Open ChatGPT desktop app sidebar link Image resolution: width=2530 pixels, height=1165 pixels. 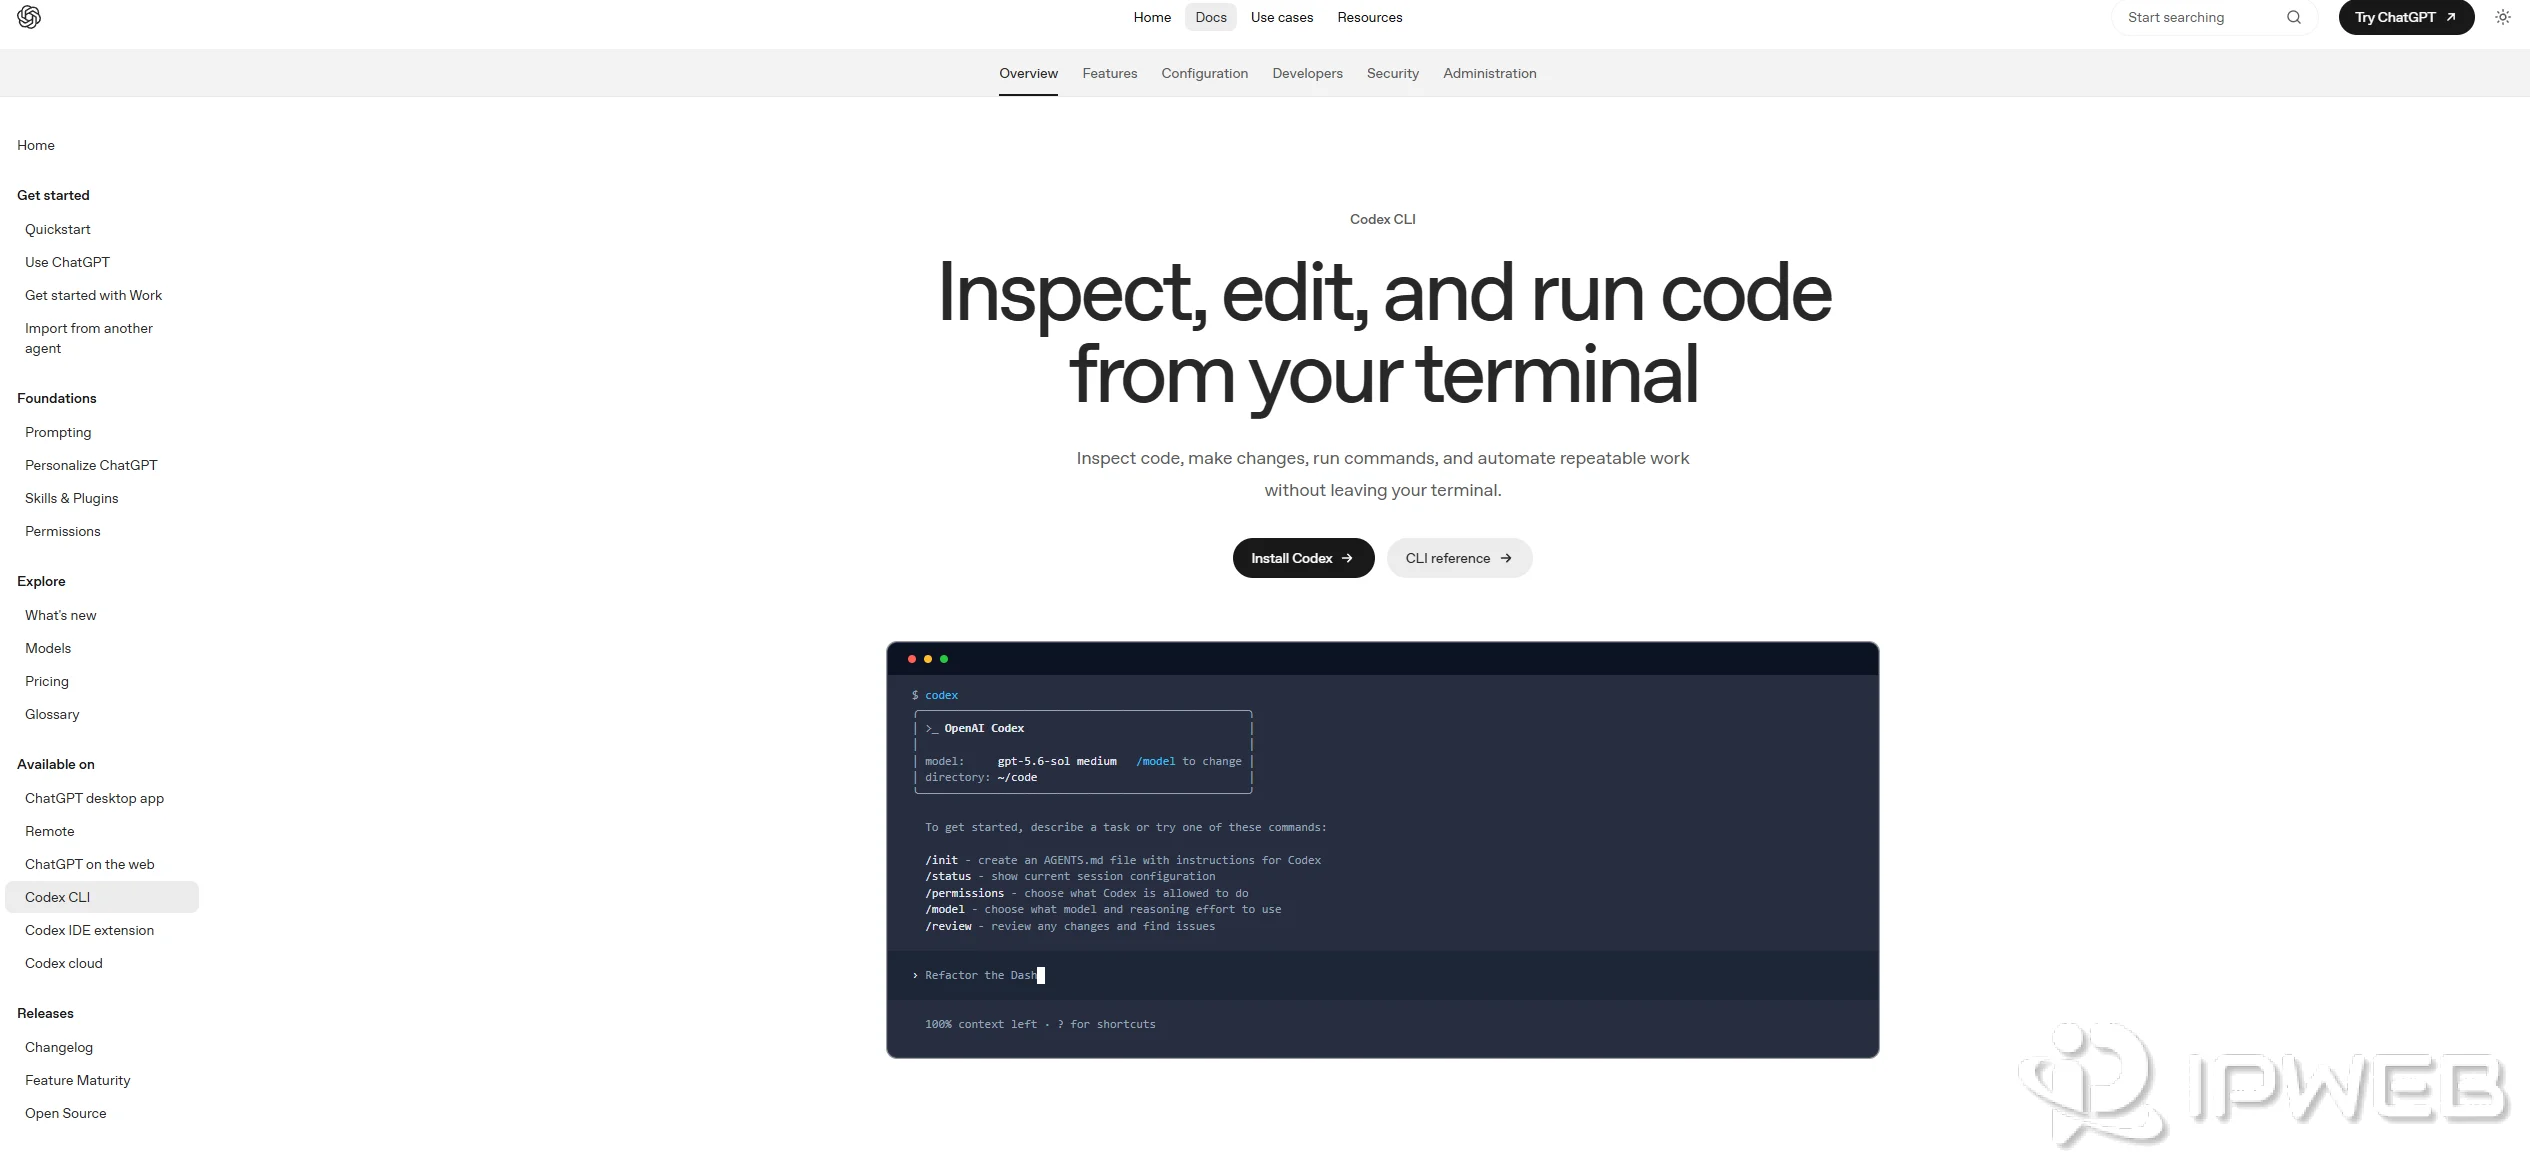point(94,798)
